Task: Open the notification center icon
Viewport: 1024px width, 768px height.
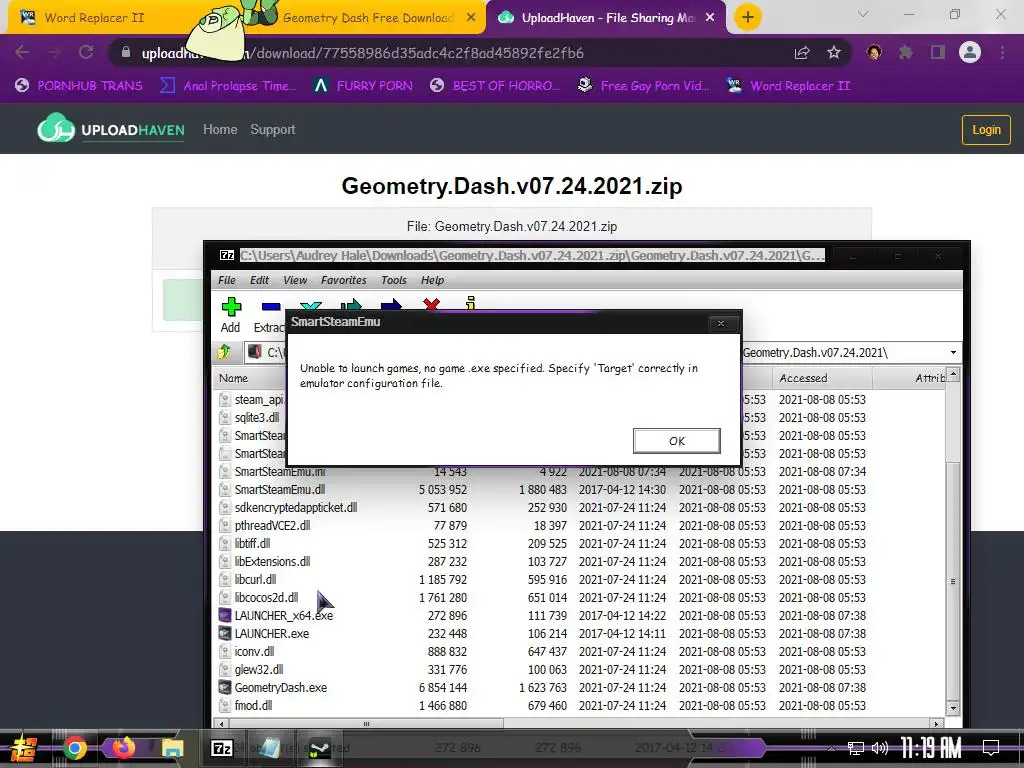Action: [x=991, y=748]
